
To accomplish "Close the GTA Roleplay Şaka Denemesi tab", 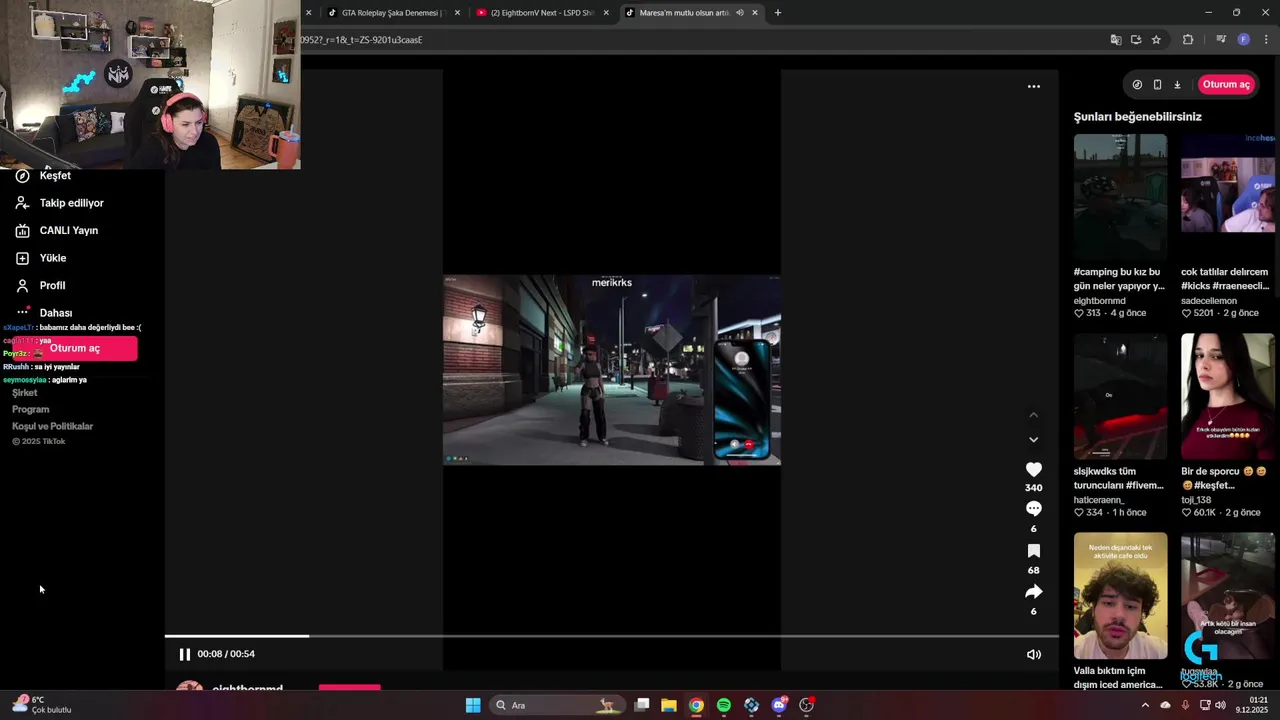I will (457, 13).
